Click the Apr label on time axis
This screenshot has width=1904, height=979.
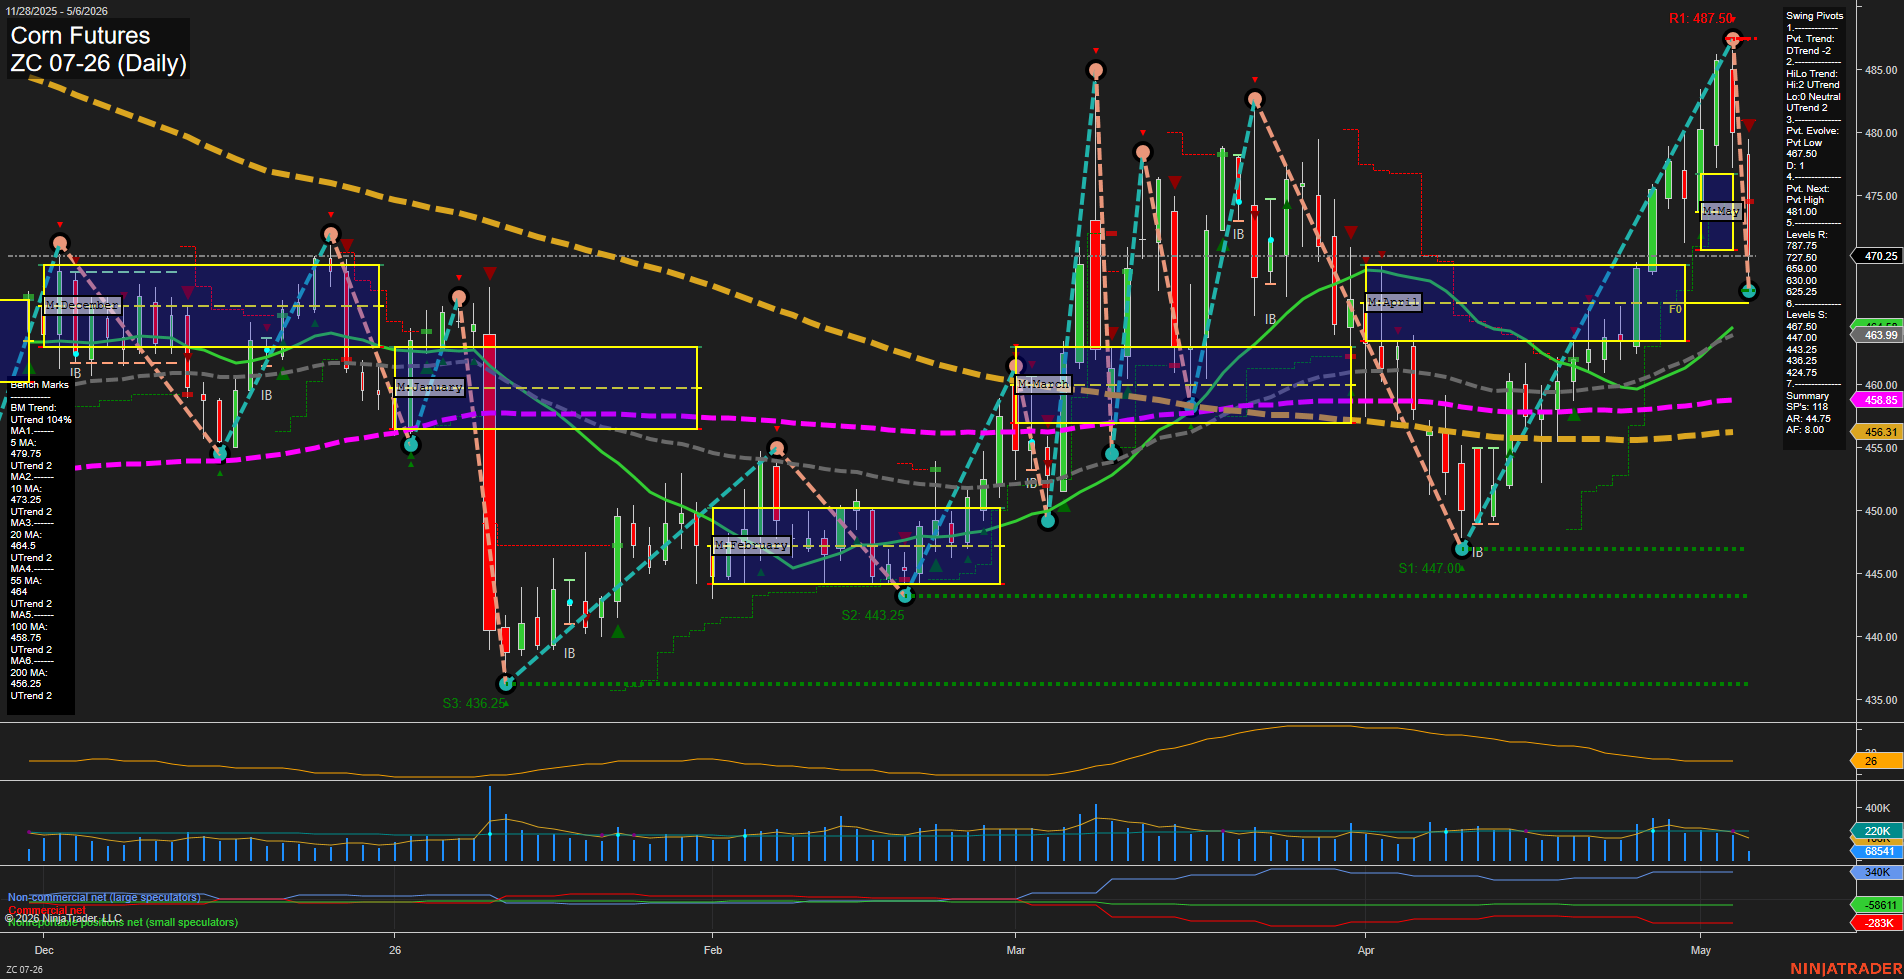click(1366, 950)
